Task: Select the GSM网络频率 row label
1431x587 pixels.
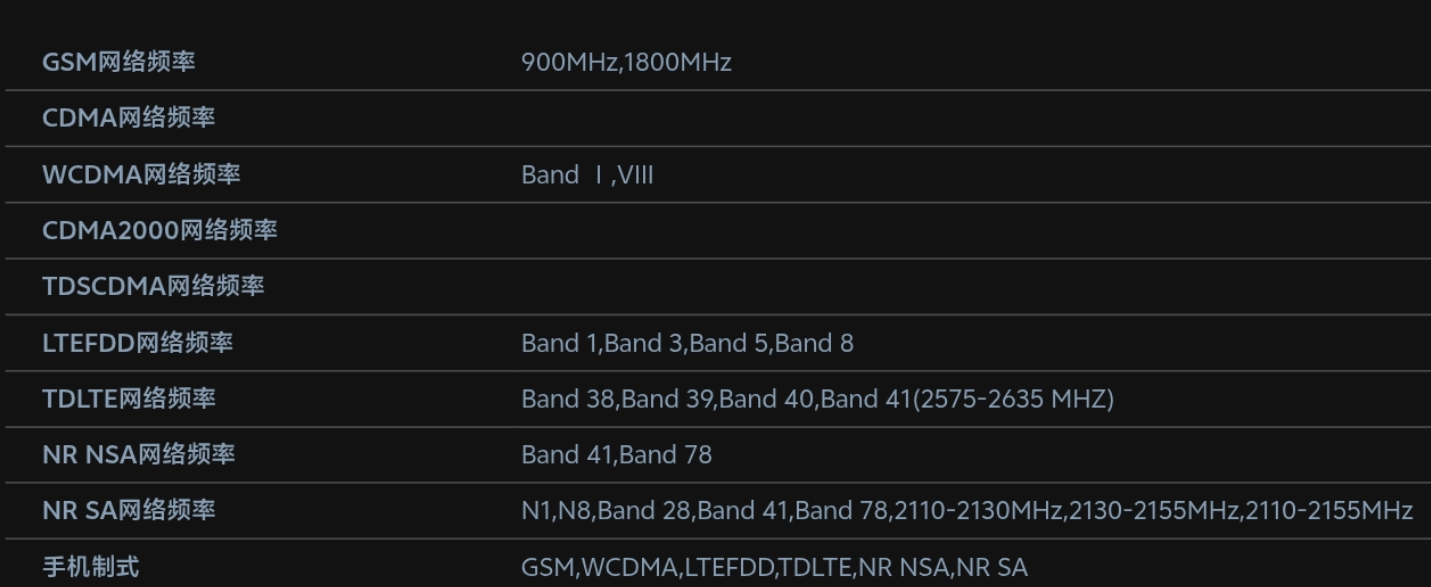Action: pyautogui.click(x=118, y=62)
